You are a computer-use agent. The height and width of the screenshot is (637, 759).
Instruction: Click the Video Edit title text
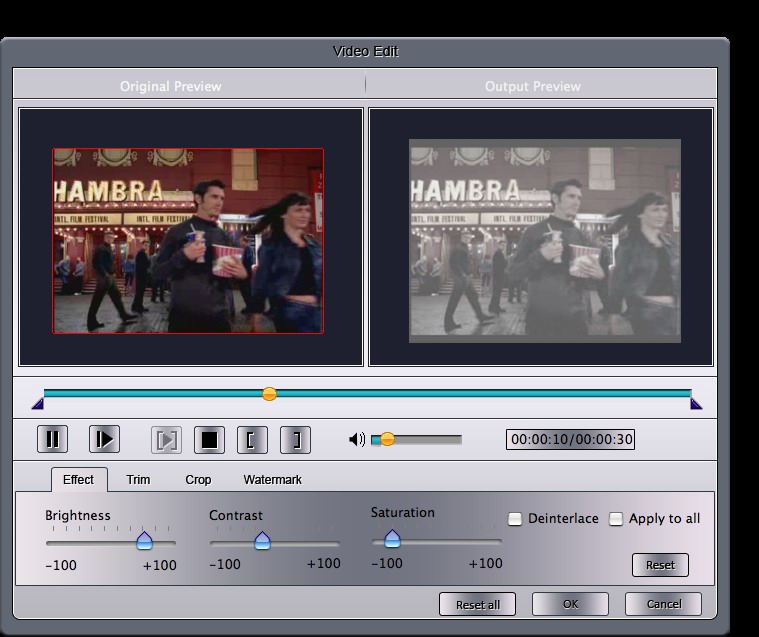(365, 51)
